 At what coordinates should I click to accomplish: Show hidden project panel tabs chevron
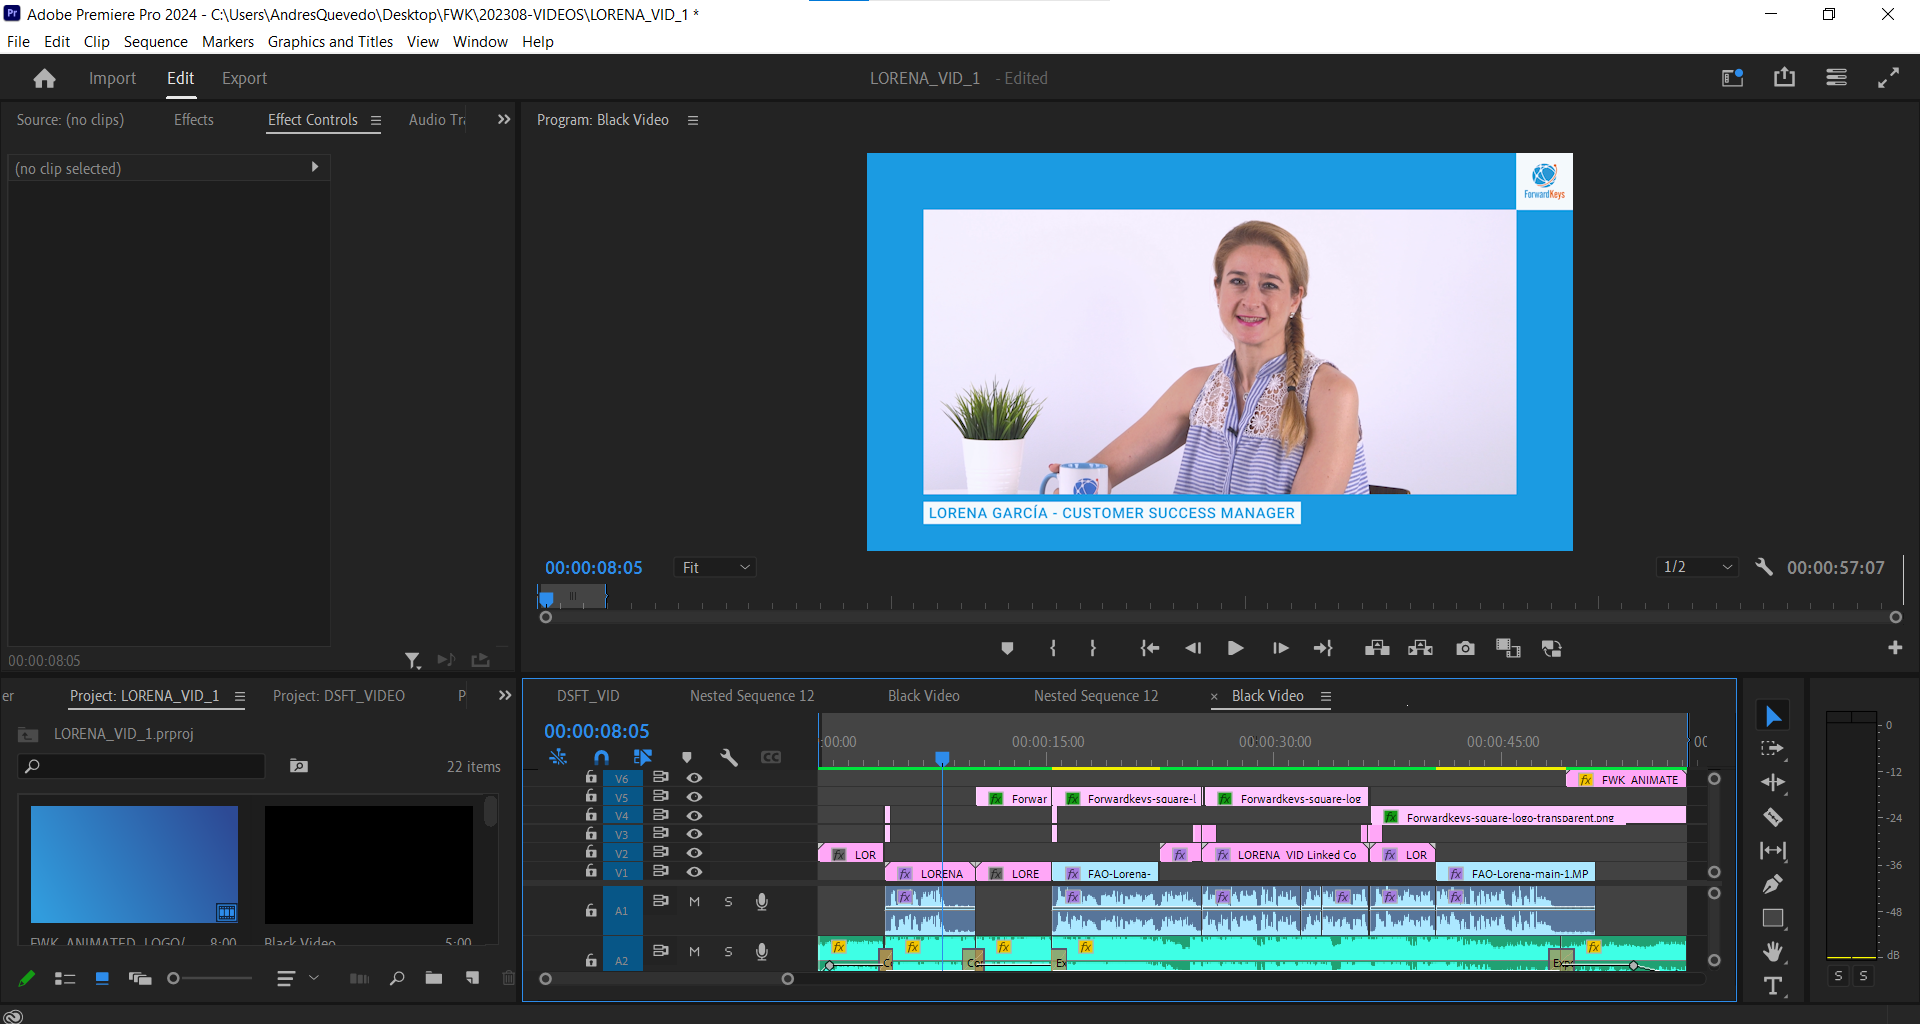click(505, 695)
